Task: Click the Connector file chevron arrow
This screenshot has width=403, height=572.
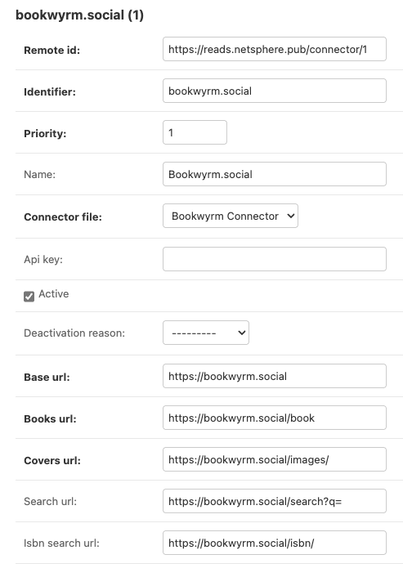Action: [291, 216]
